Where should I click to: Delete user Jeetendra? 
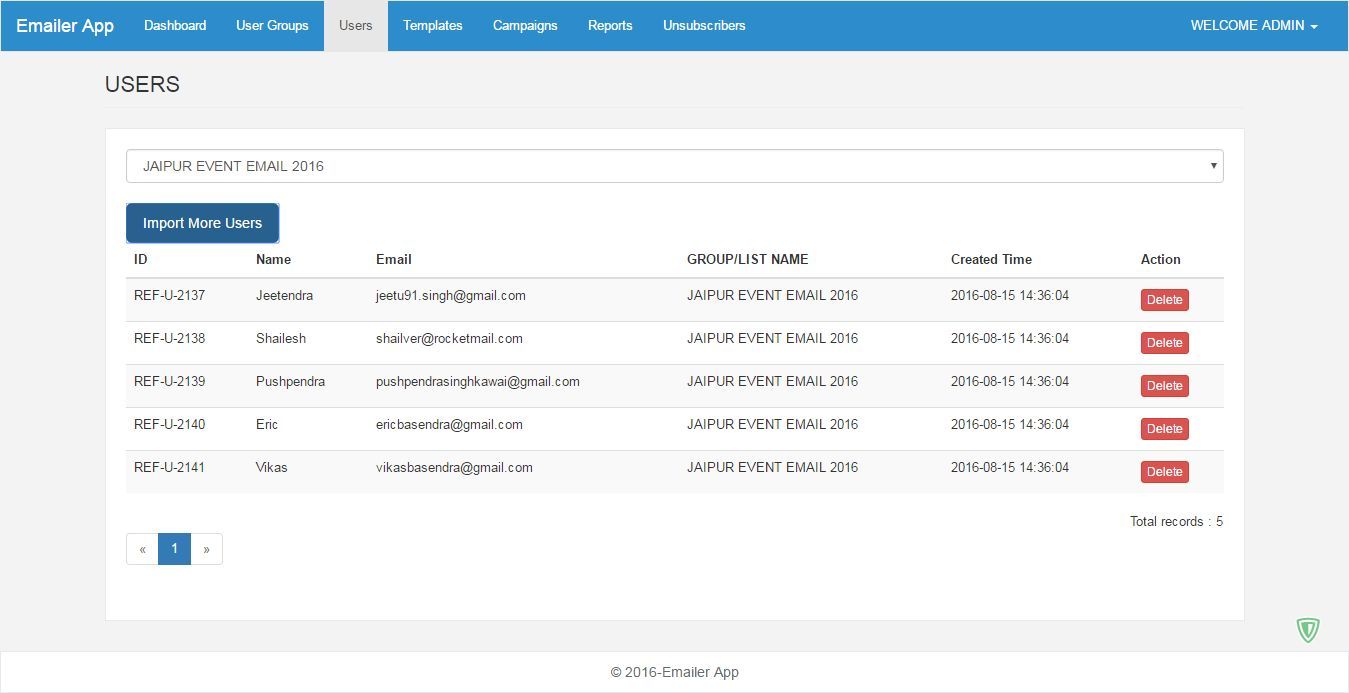tap(1164, 300)
